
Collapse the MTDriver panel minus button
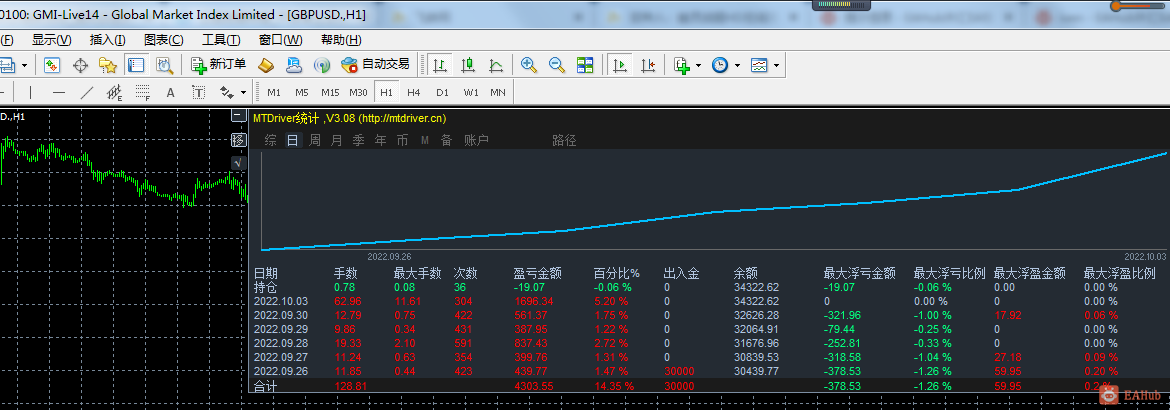point(238,116)
